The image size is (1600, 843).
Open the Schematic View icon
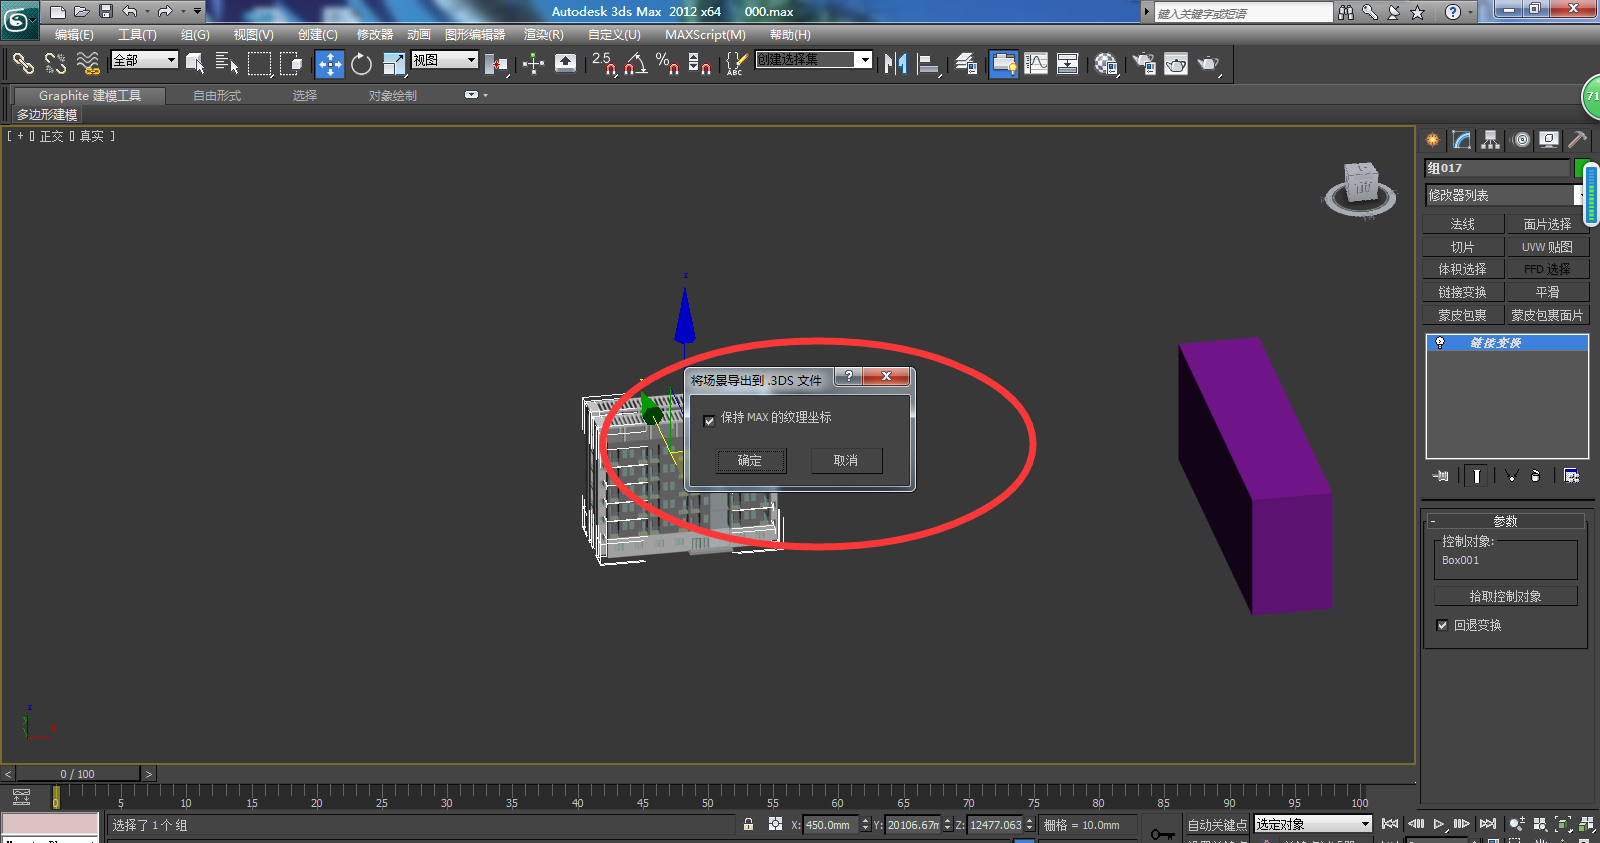point(1068,64)
